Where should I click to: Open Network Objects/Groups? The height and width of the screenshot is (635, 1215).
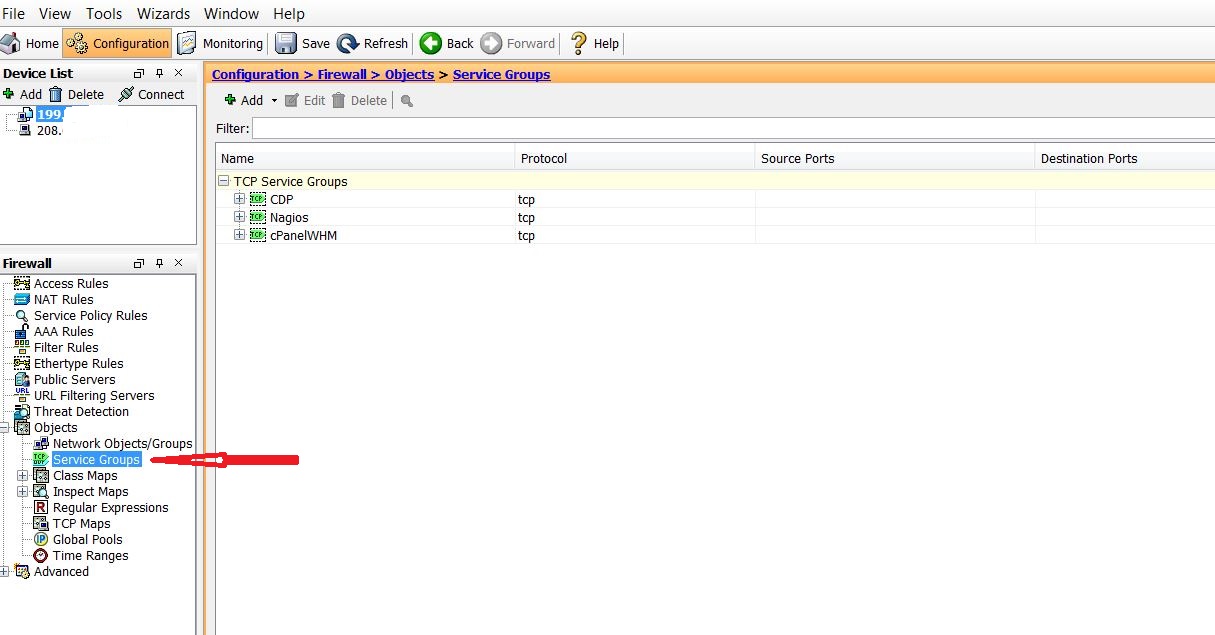coord(122,443)
